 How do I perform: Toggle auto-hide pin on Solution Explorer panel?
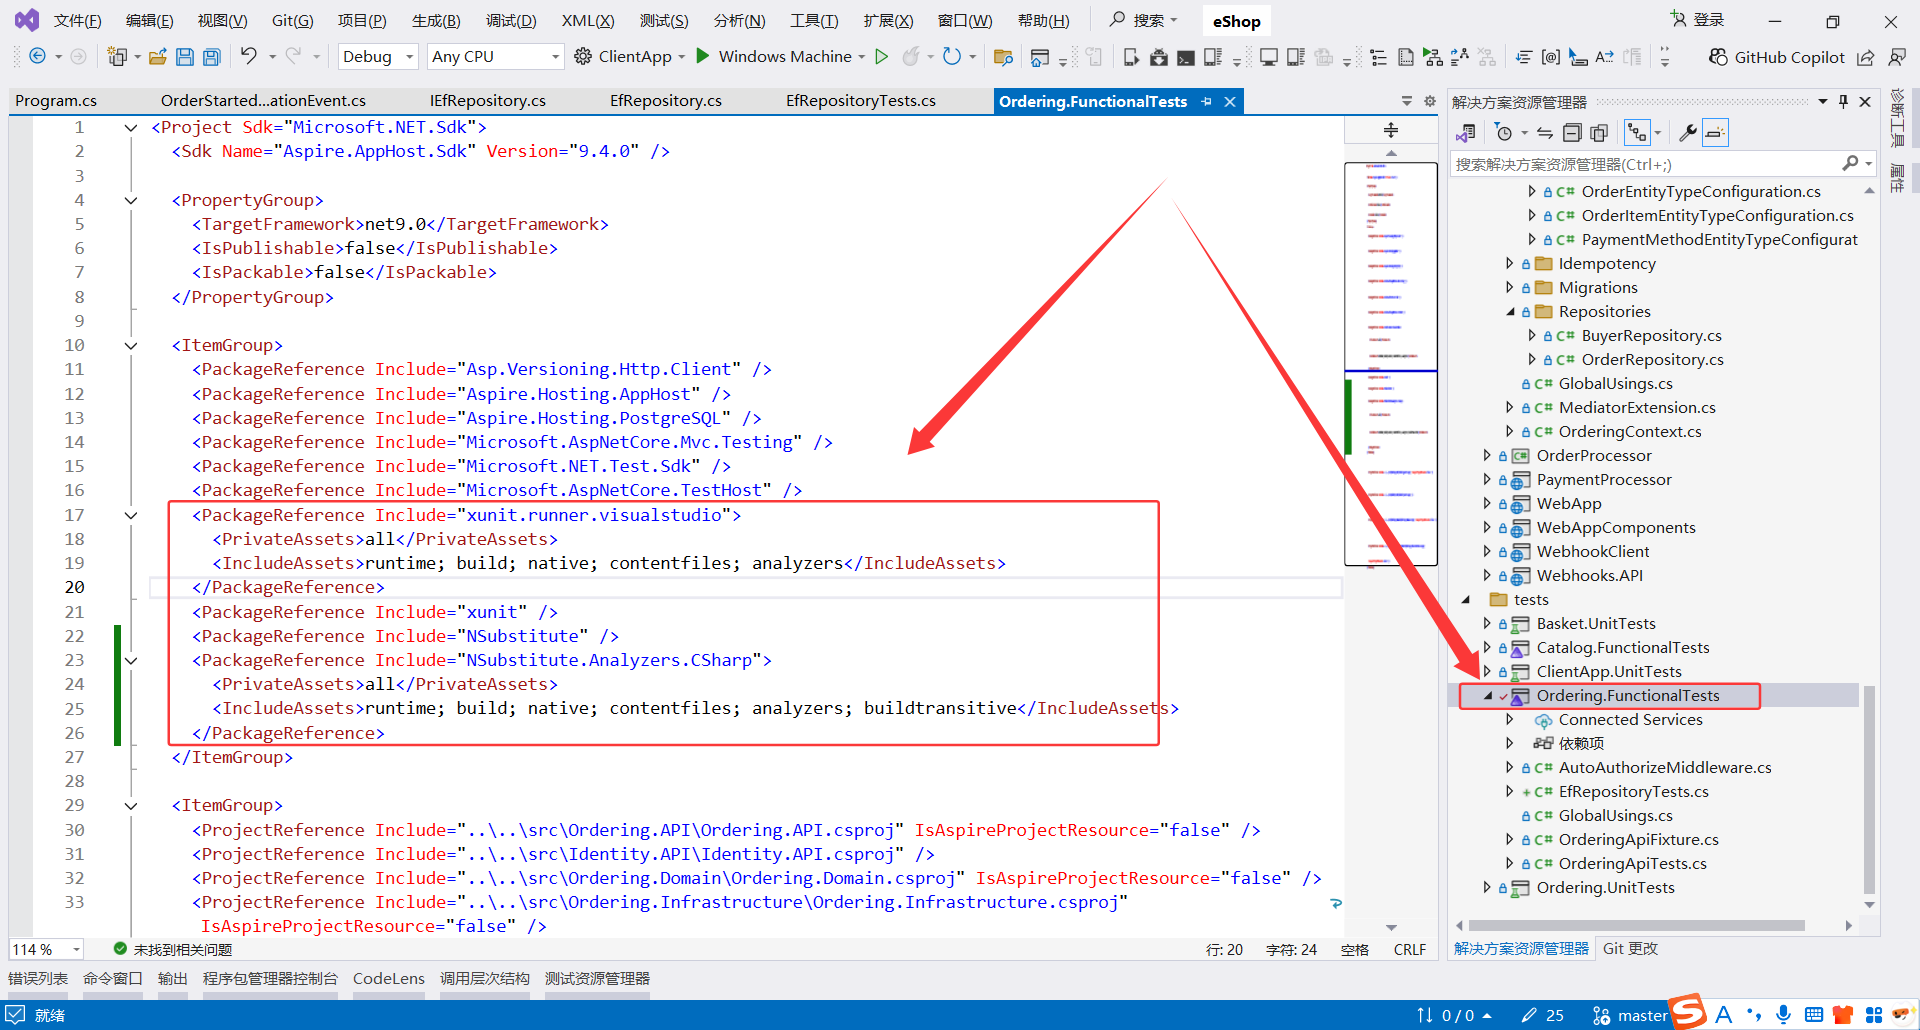tap(1843, 102)
